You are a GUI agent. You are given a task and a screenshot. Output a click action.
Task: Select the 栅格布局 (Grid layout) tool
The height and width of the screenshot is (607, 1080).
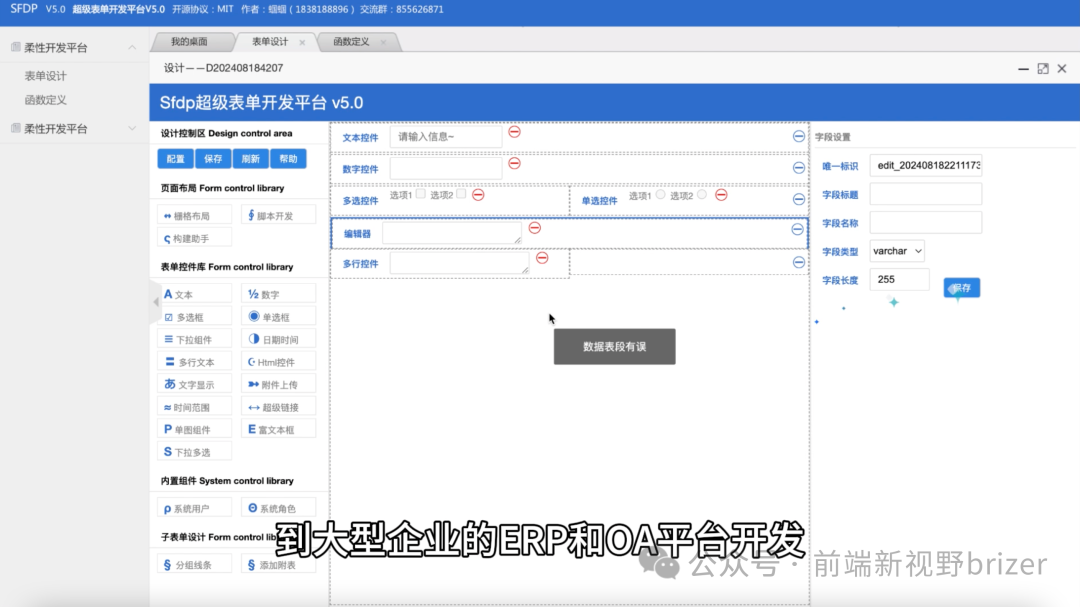[194, 214]
